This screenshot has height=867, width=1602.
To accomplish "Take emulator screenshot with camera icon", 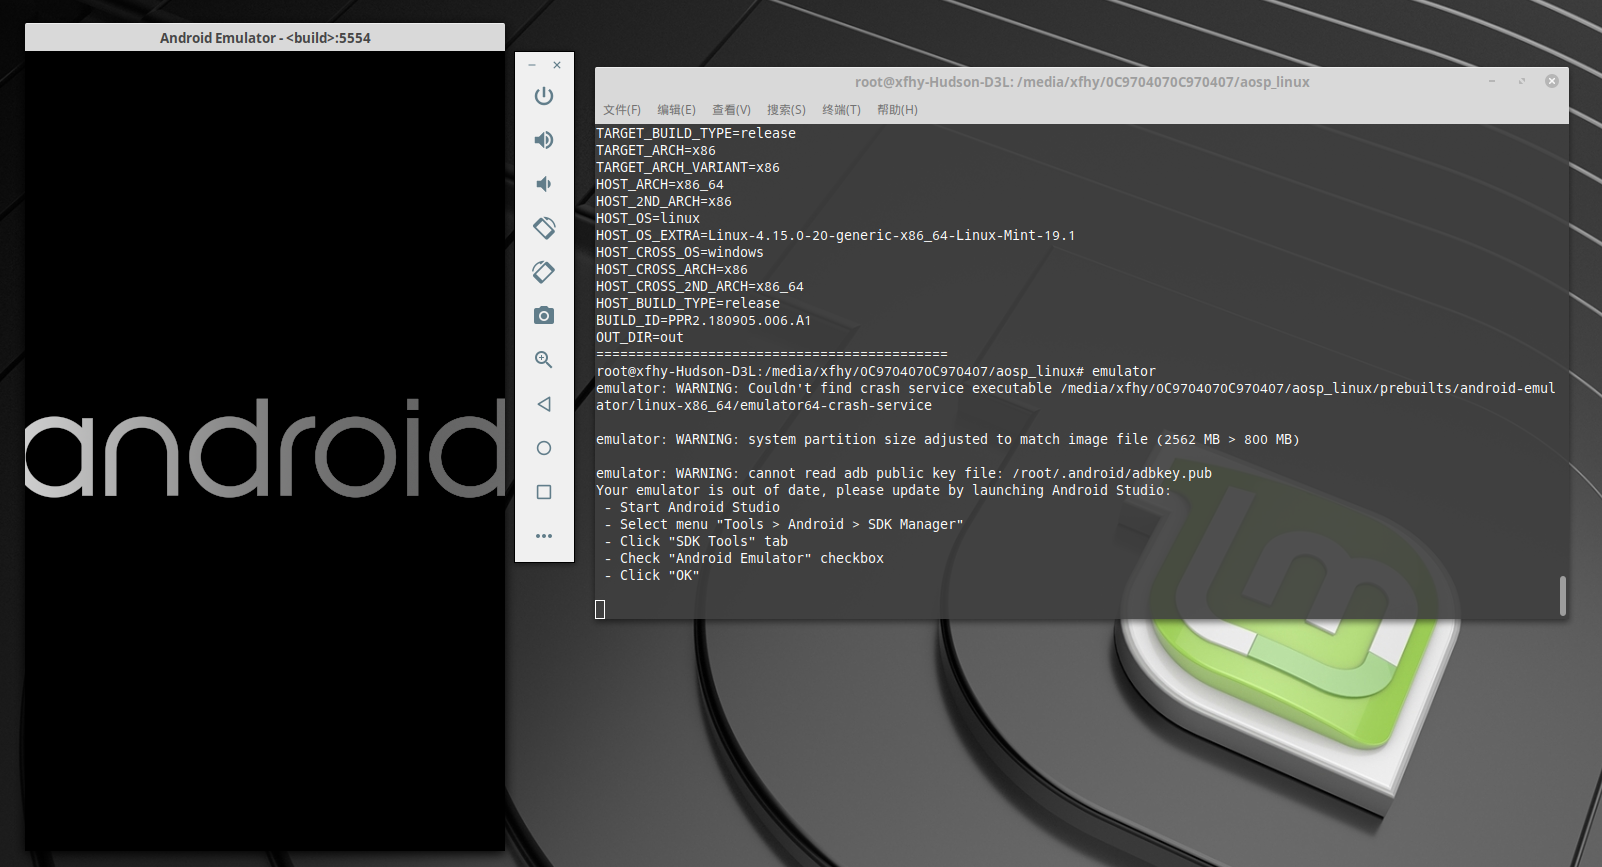I will pos(544,316).
